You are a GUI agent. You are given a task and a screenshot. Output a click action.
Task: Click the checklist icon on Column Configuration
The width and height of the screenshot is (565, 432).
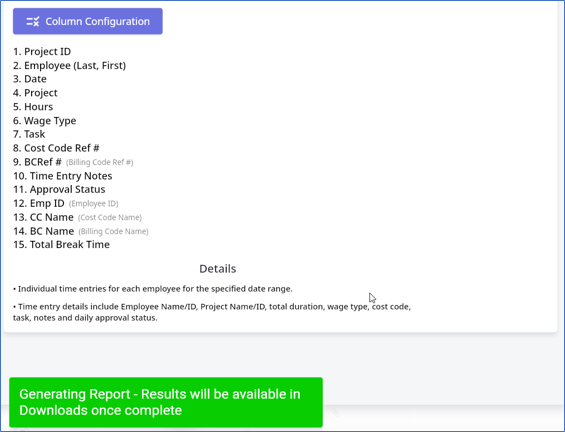(33, 22)
